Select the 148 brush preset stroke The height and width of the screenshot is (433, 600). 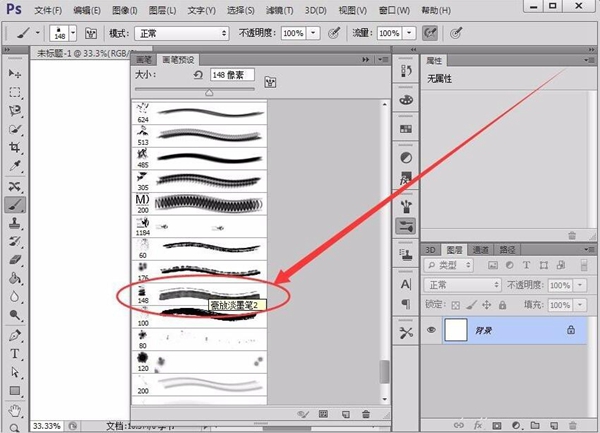(200, 295)
